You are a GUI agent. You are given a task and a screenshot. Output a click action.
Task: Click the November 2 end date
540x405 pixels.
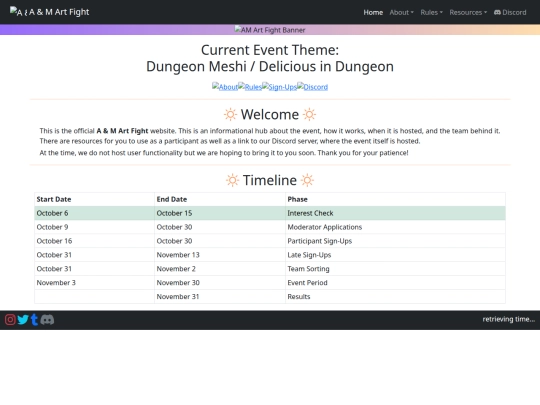[x=220, y=269]
